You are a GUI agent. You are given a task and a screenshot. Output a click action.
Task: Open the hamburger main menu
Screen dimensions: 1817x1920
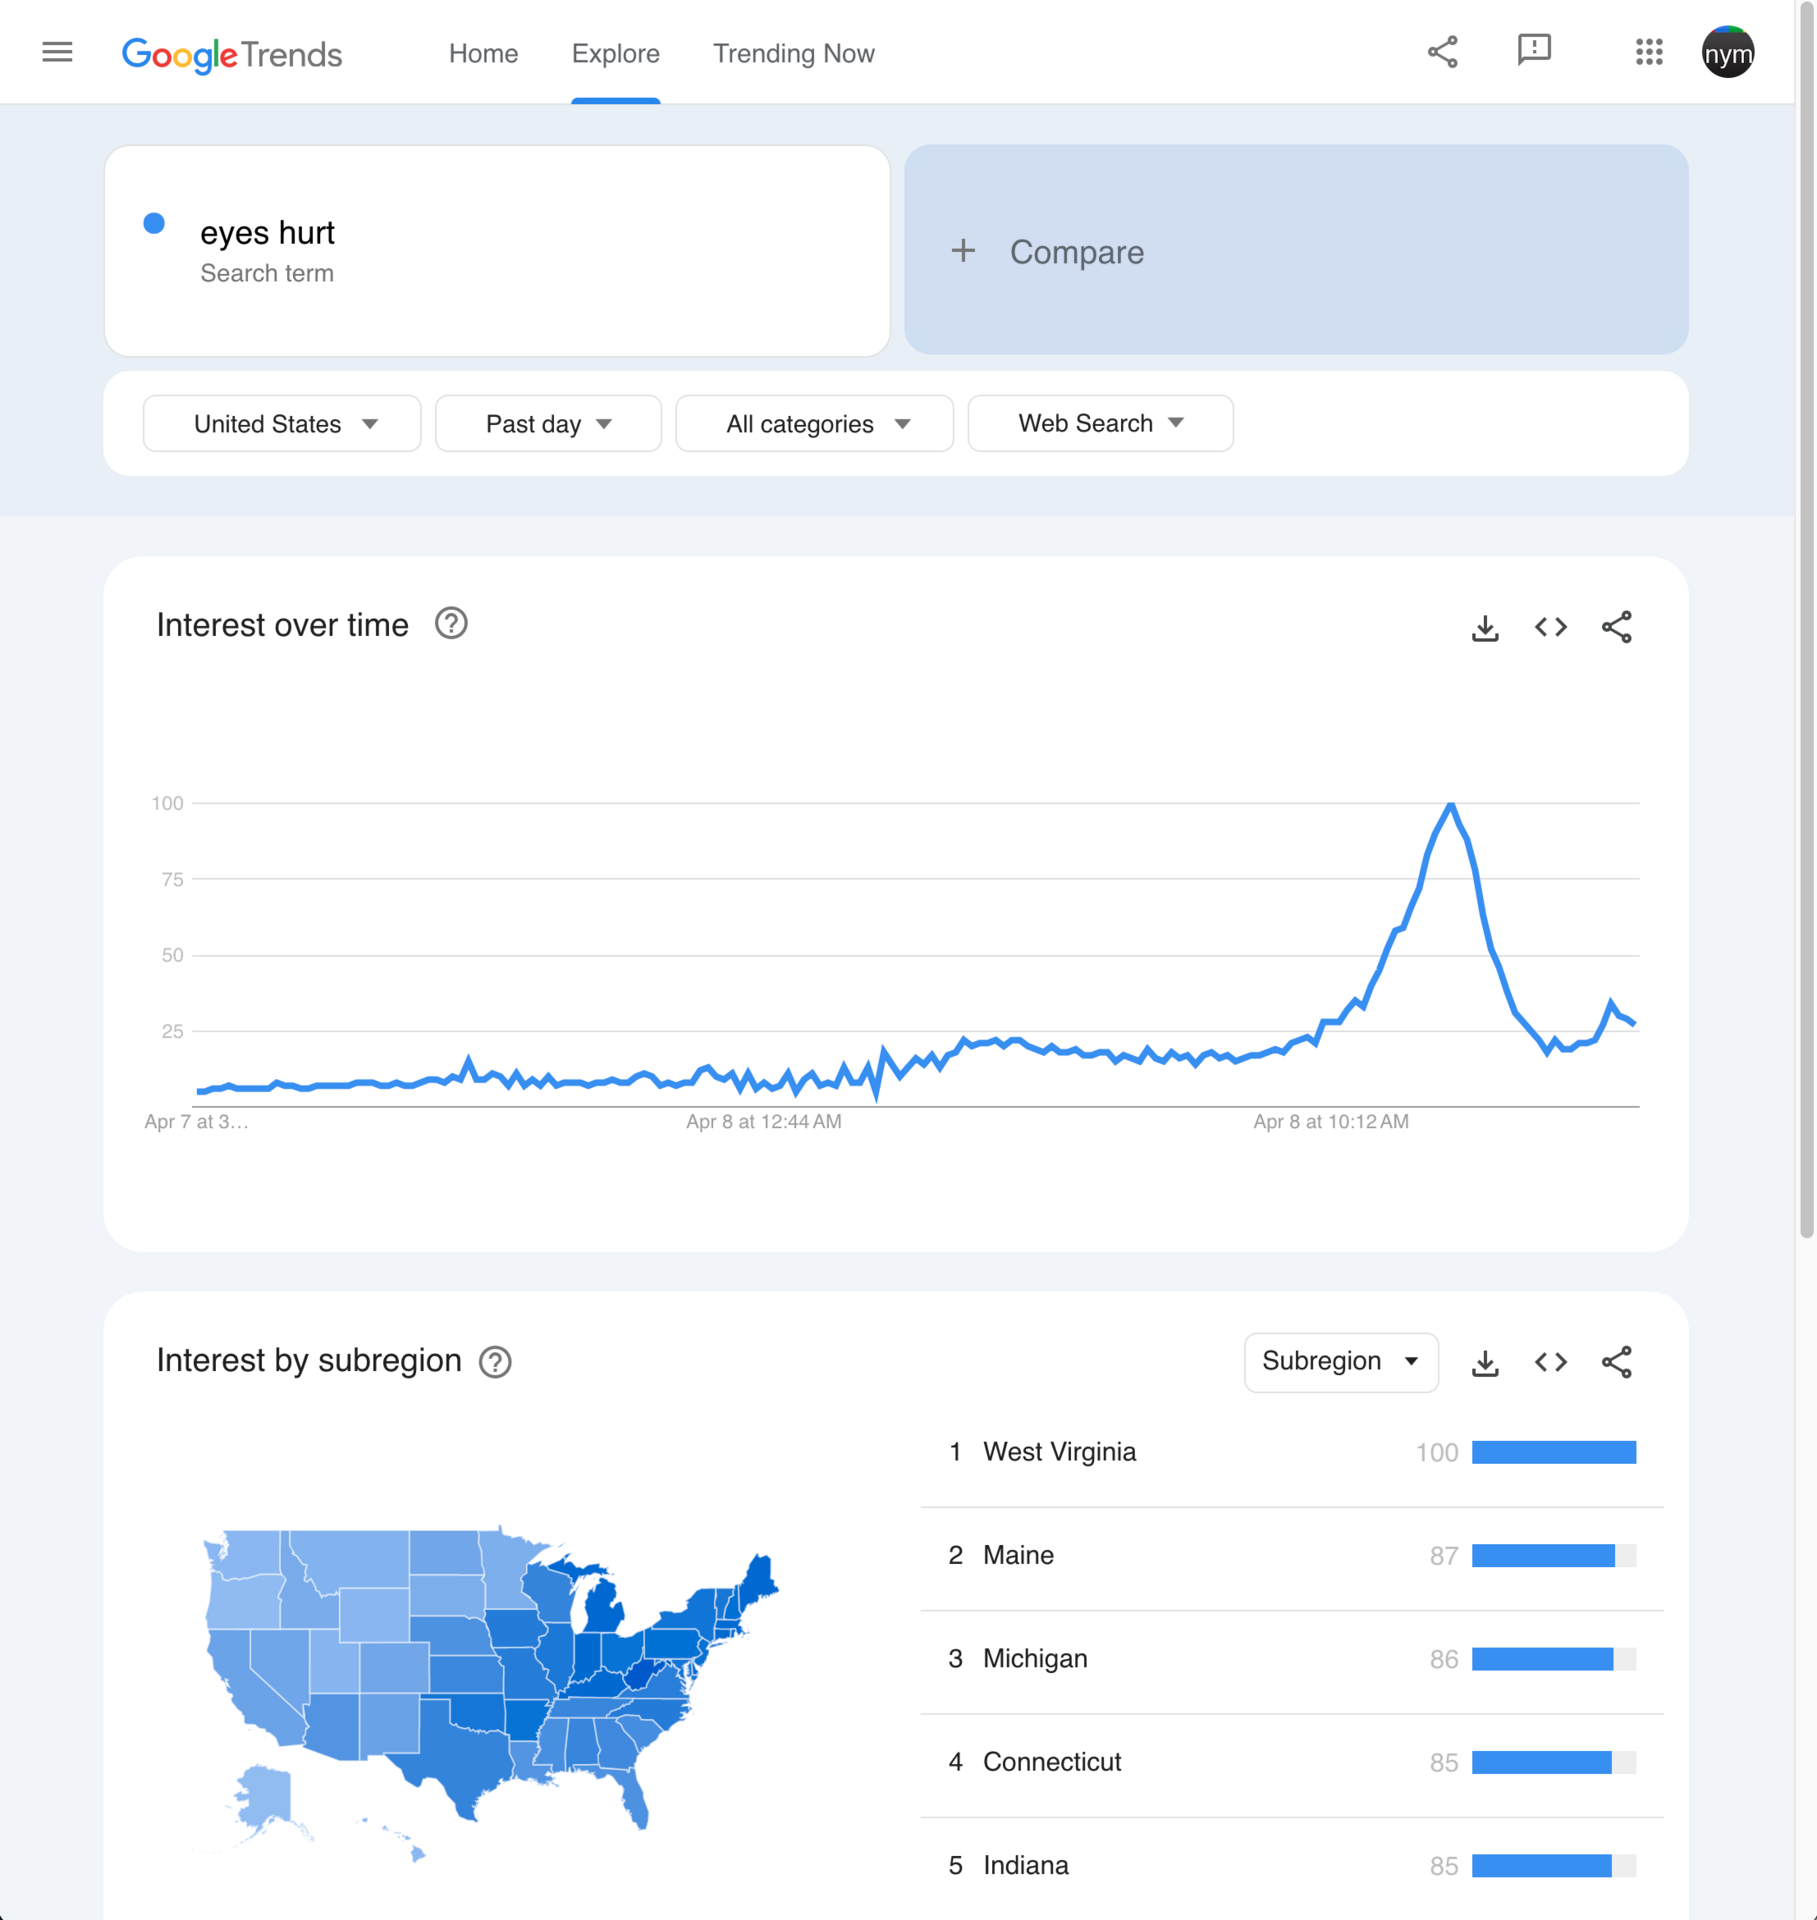pos(57,52)
